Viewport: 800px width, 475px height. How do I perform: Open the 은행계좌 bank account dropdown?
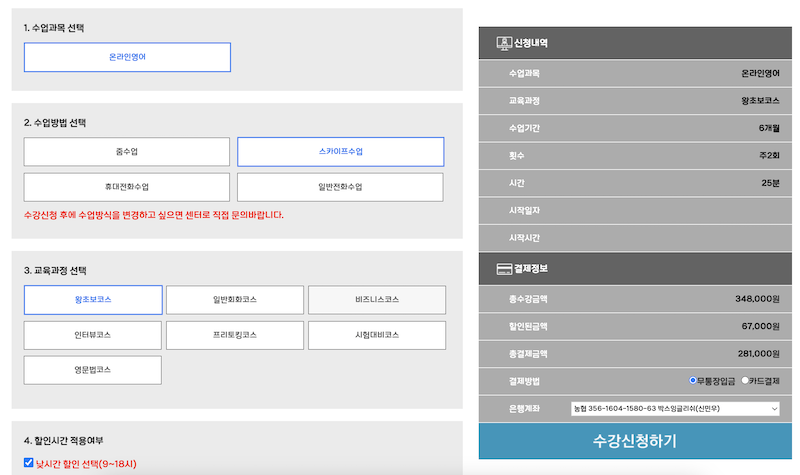point(675,409)
